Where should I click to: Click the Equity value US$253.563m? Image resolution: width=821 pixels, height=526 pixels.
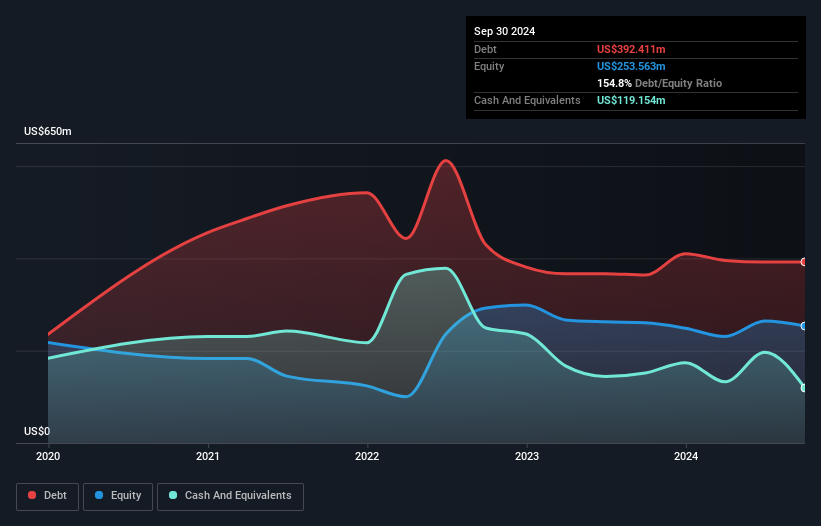click(x=631, y=66)
